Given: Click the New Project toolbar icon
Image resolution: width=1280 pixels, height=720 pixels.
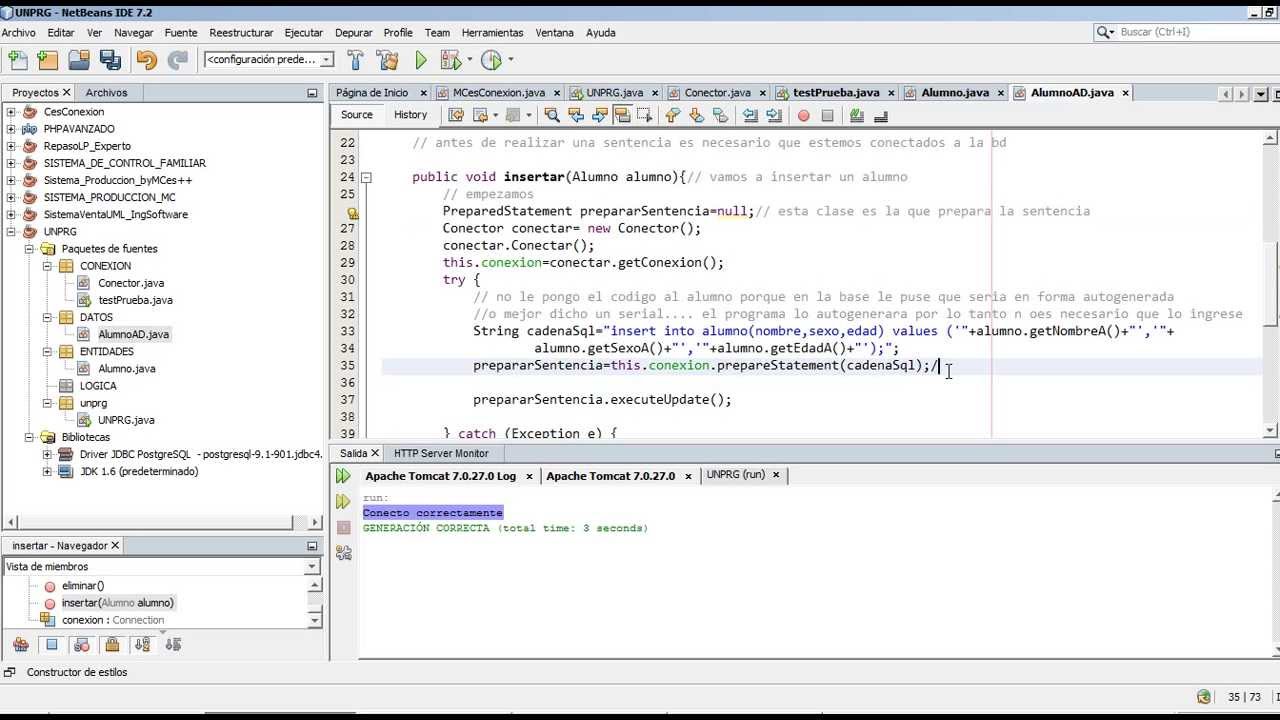Looking at the screenshot, I should coord(47,60).
